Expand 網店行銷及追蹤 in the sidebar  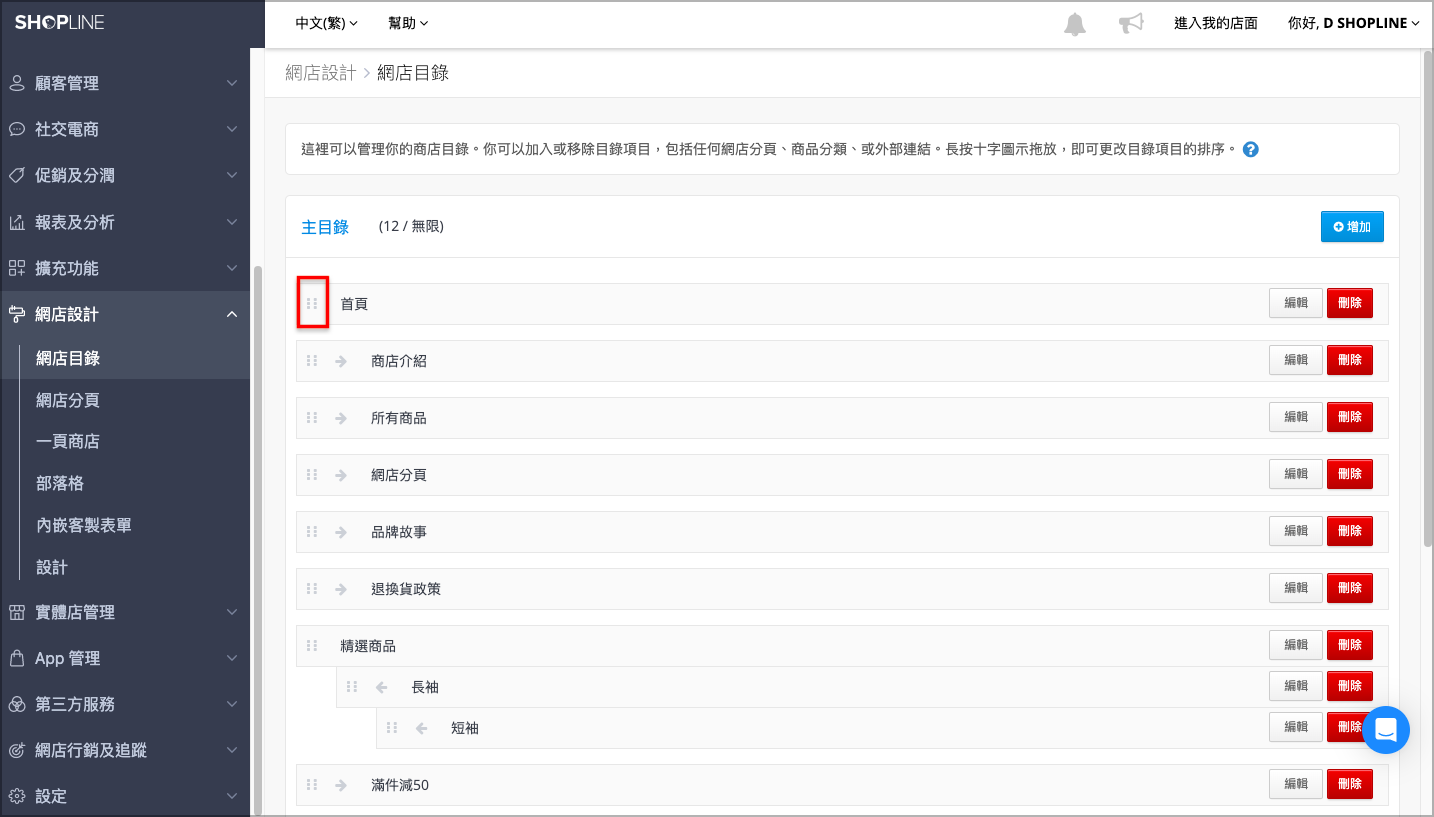pos(125,750)
